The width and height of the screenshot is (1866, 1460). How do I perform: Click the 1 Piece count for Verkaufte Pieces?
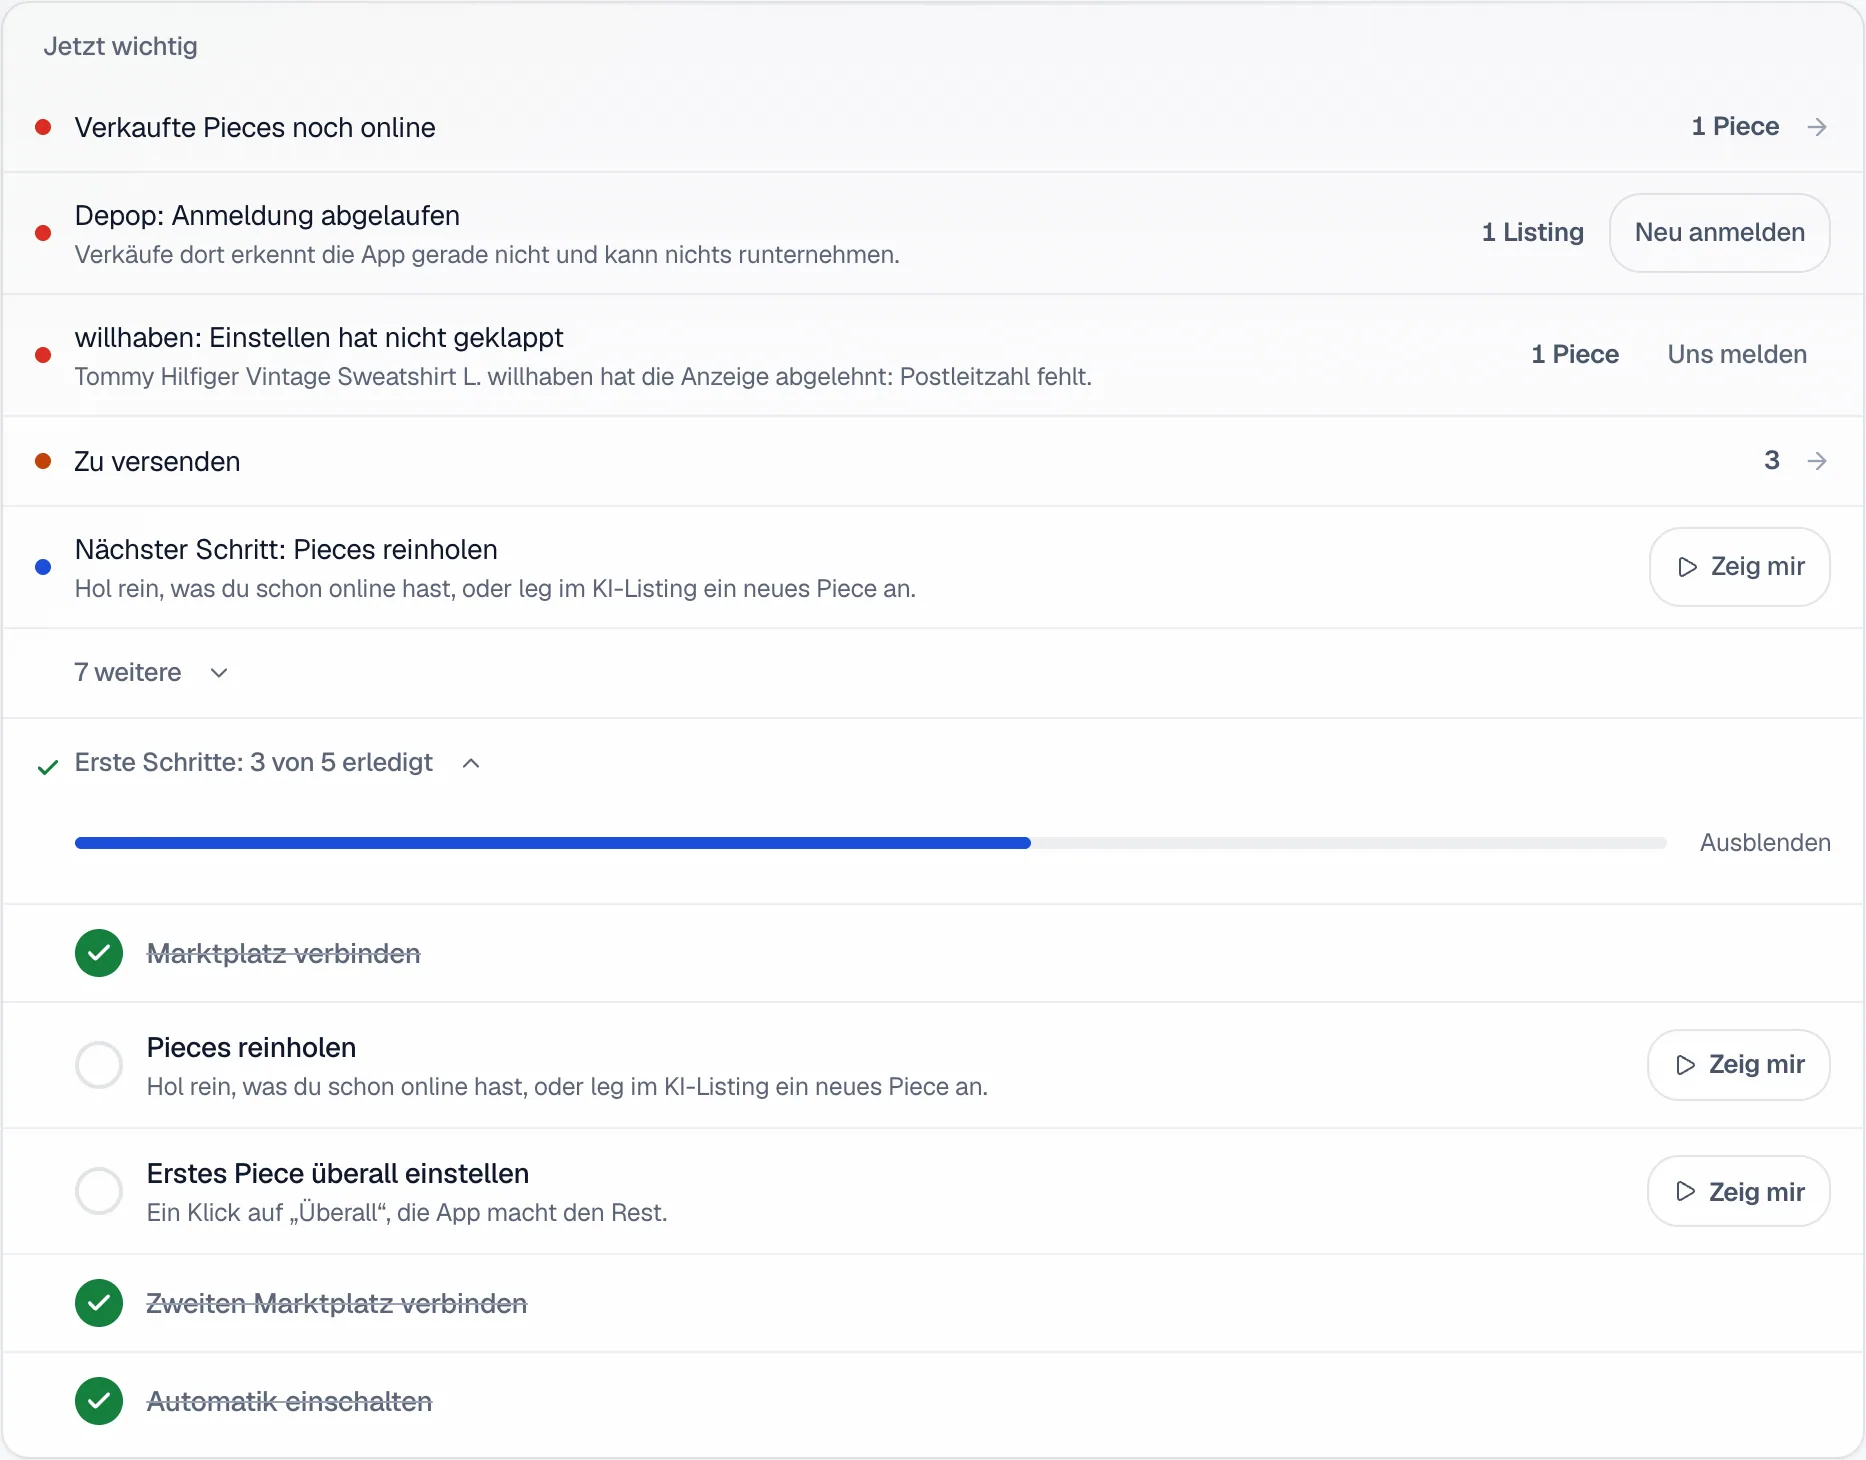[1735, 127]
